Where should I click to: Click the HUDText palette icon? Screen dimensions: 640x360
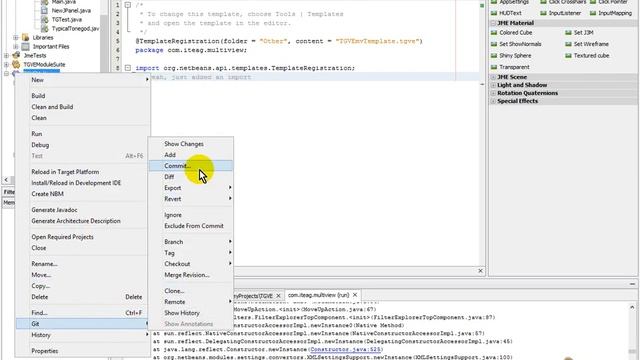tap(494, 13)
